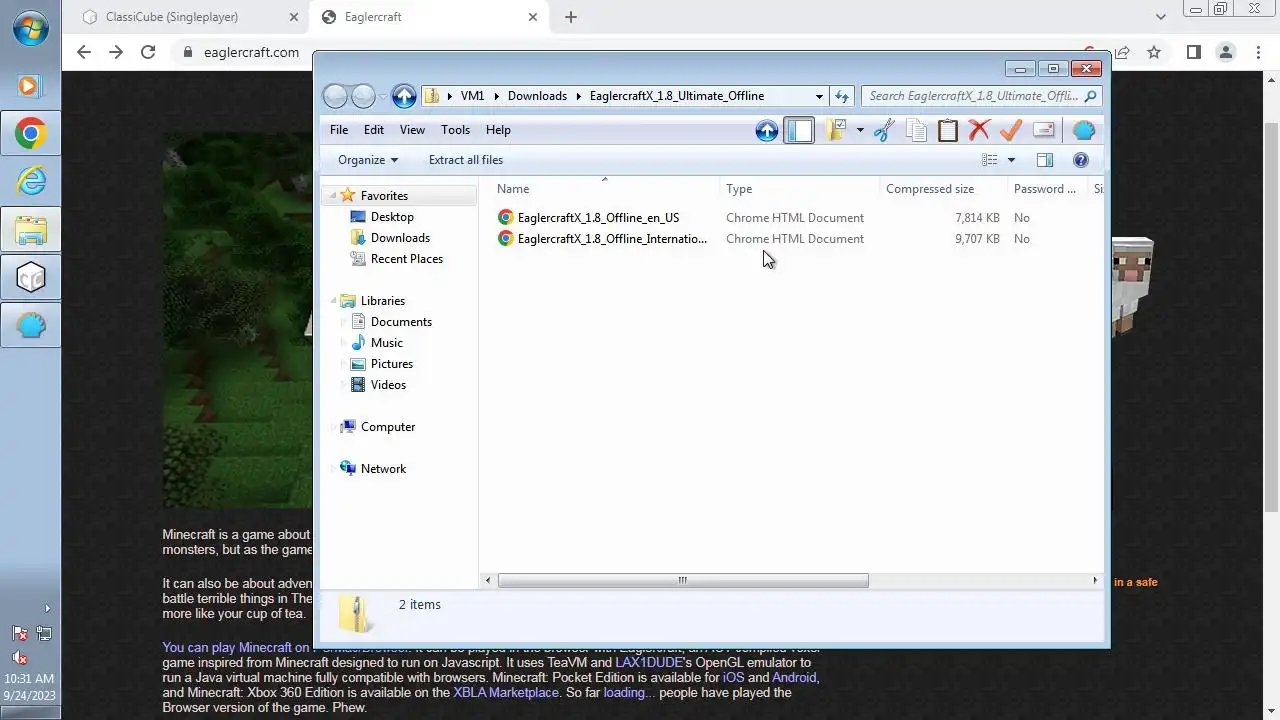Click Downloads in the address breadcrumb

click(x=537, y=96)
